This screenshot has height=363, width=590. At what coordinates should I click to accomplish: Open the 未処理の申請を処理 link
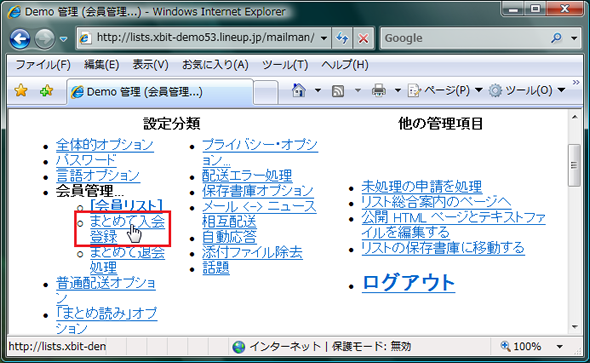[x=422, y=187]
